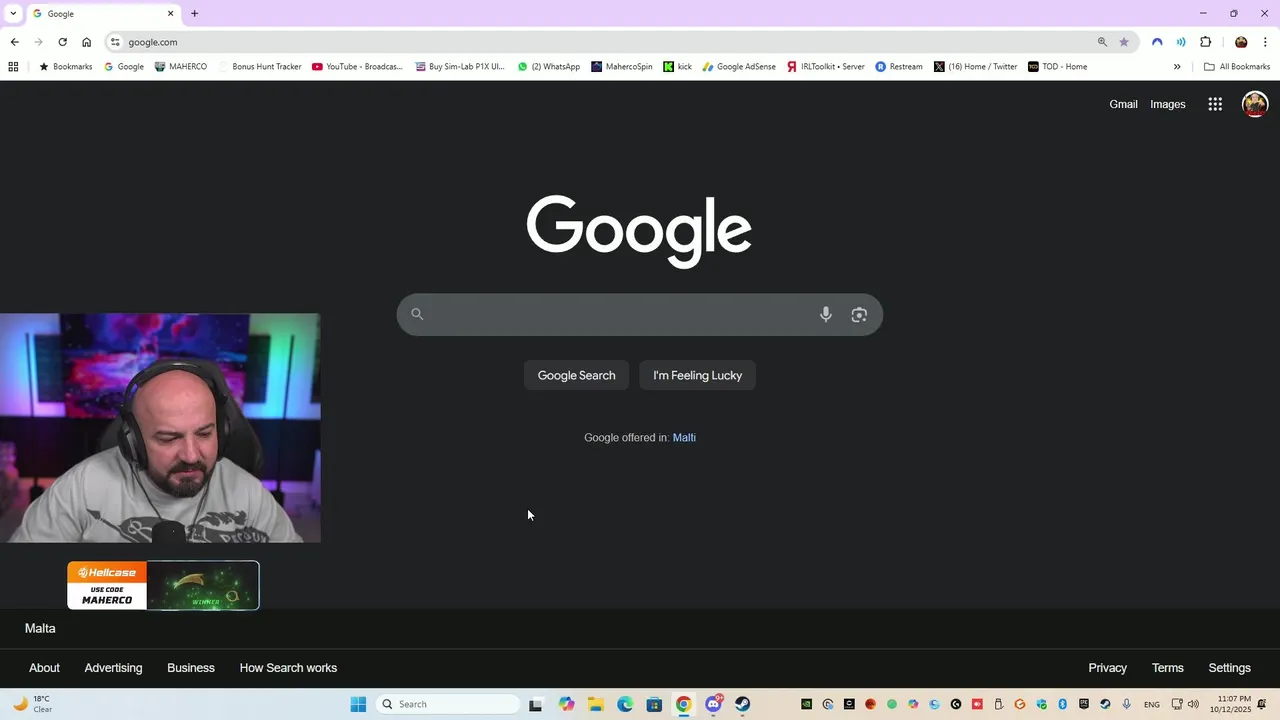The height and width of the screenshot is (720, 1280).
Task: Open Windows Start menu
Action: pos(358,704)
